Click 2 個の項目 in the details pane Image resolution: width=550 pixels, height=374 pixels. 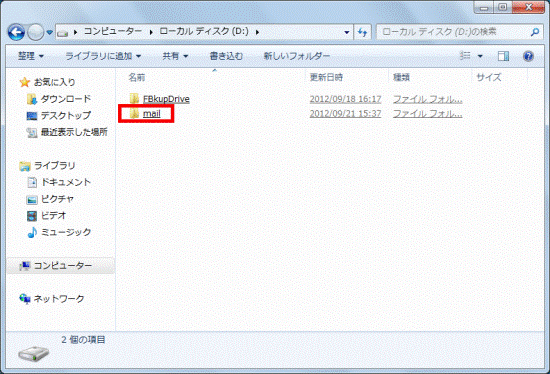(x=83, y=340)
